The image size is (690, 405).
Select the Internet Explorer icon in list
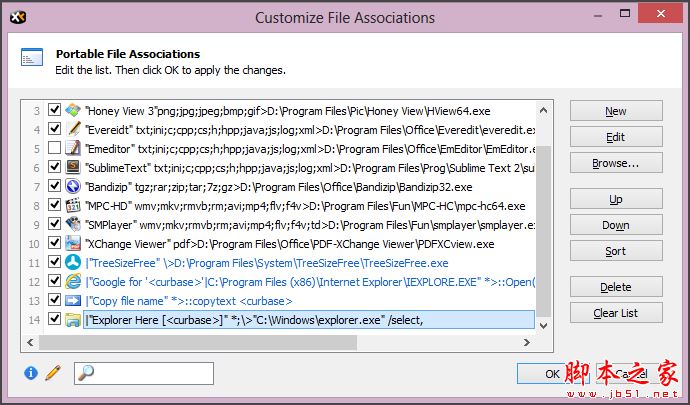click(73, 281)
